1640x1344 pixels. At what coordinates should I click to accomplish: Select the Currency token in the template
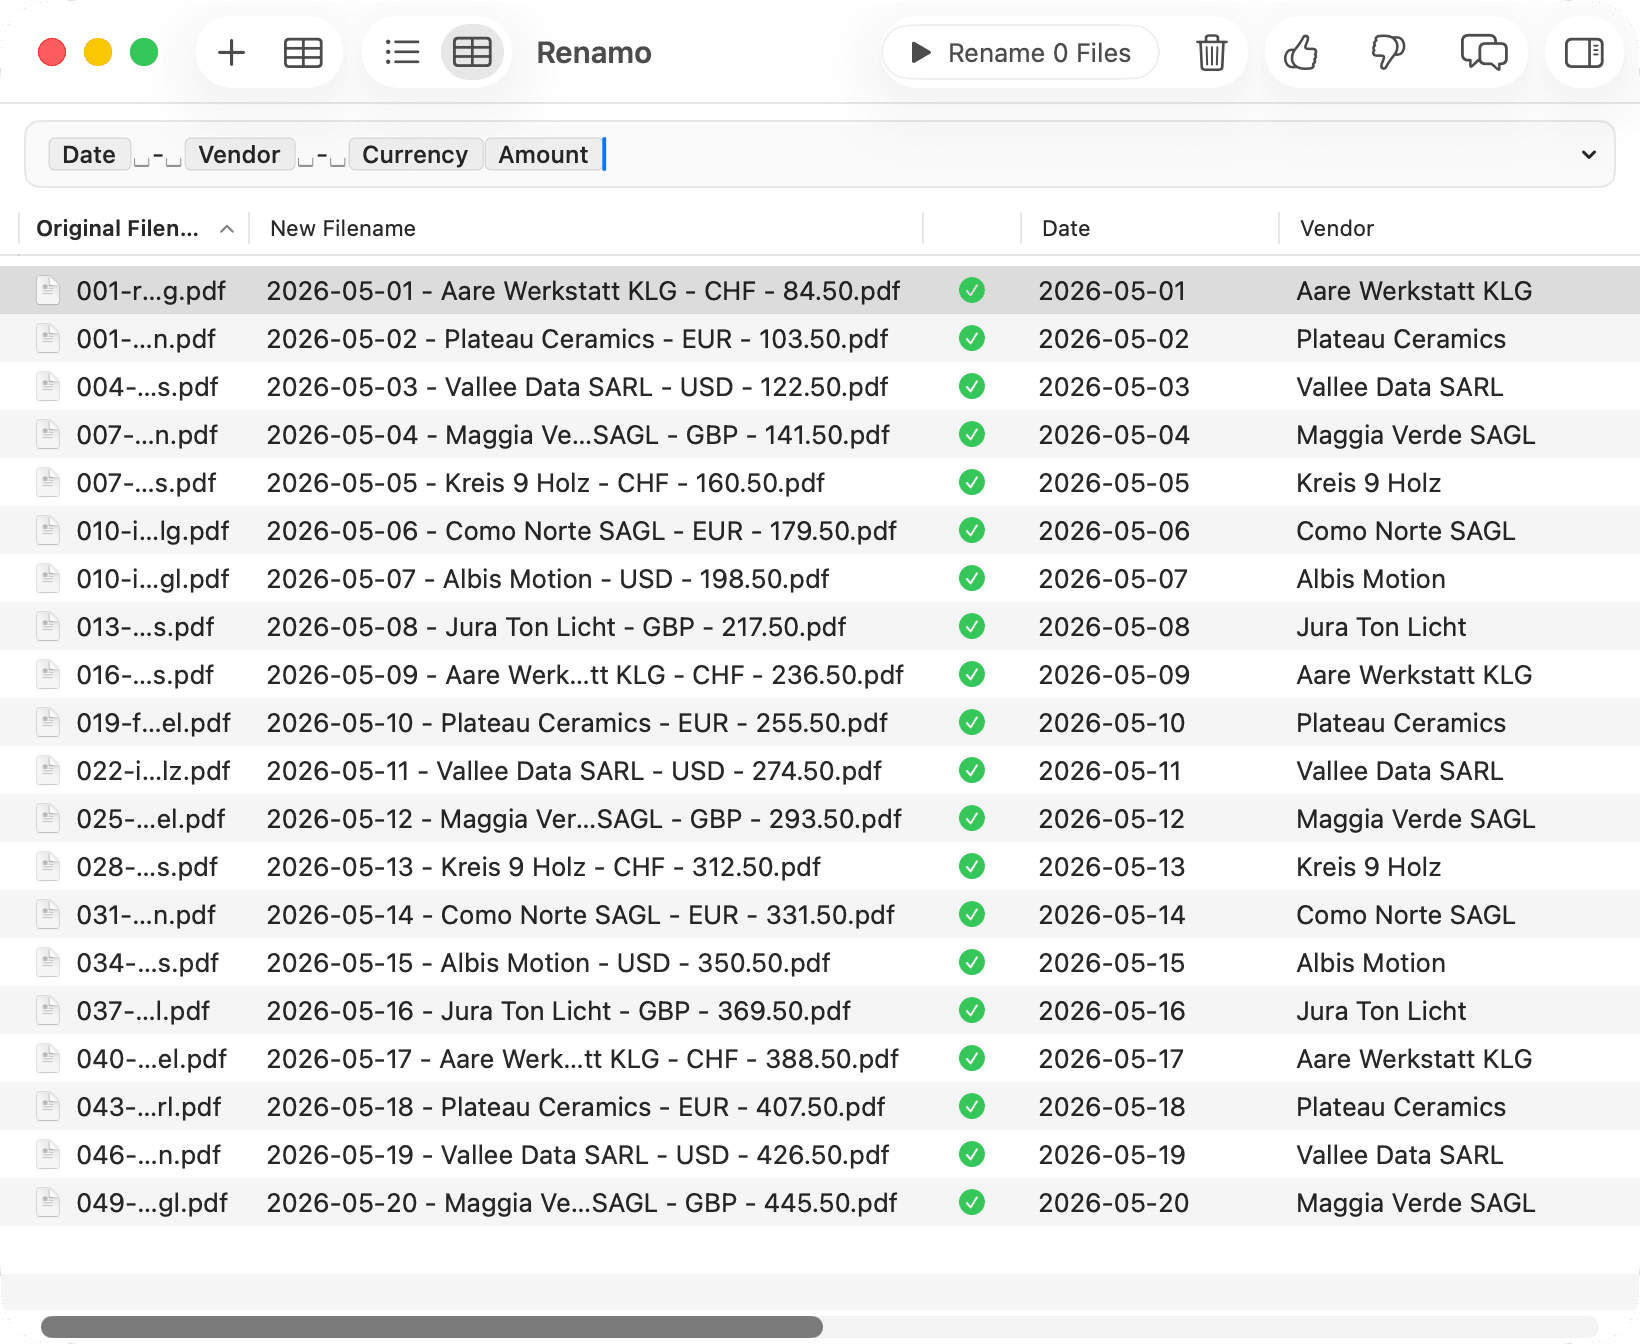pos(415,154)
